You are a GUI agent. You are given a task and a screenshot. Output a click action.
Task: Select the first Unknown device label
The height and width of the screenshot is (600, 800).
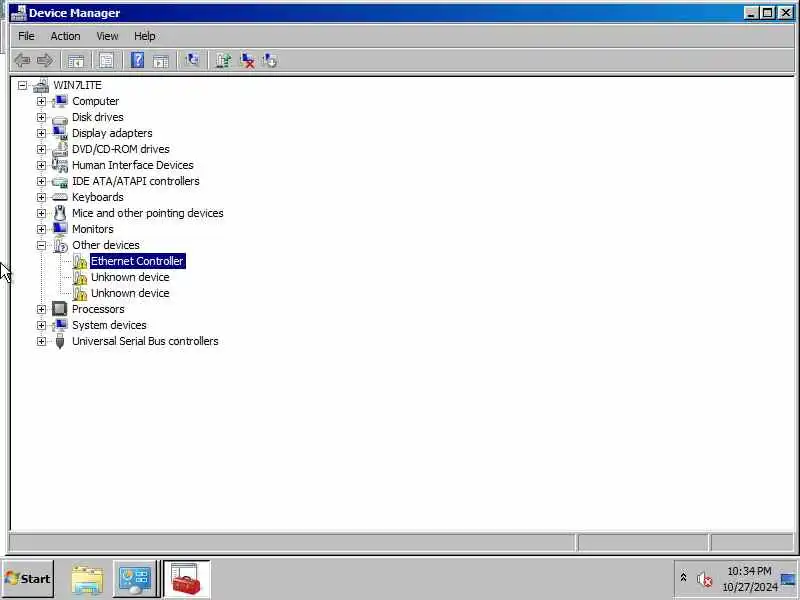pyautogui.click(x=130, y=277)
